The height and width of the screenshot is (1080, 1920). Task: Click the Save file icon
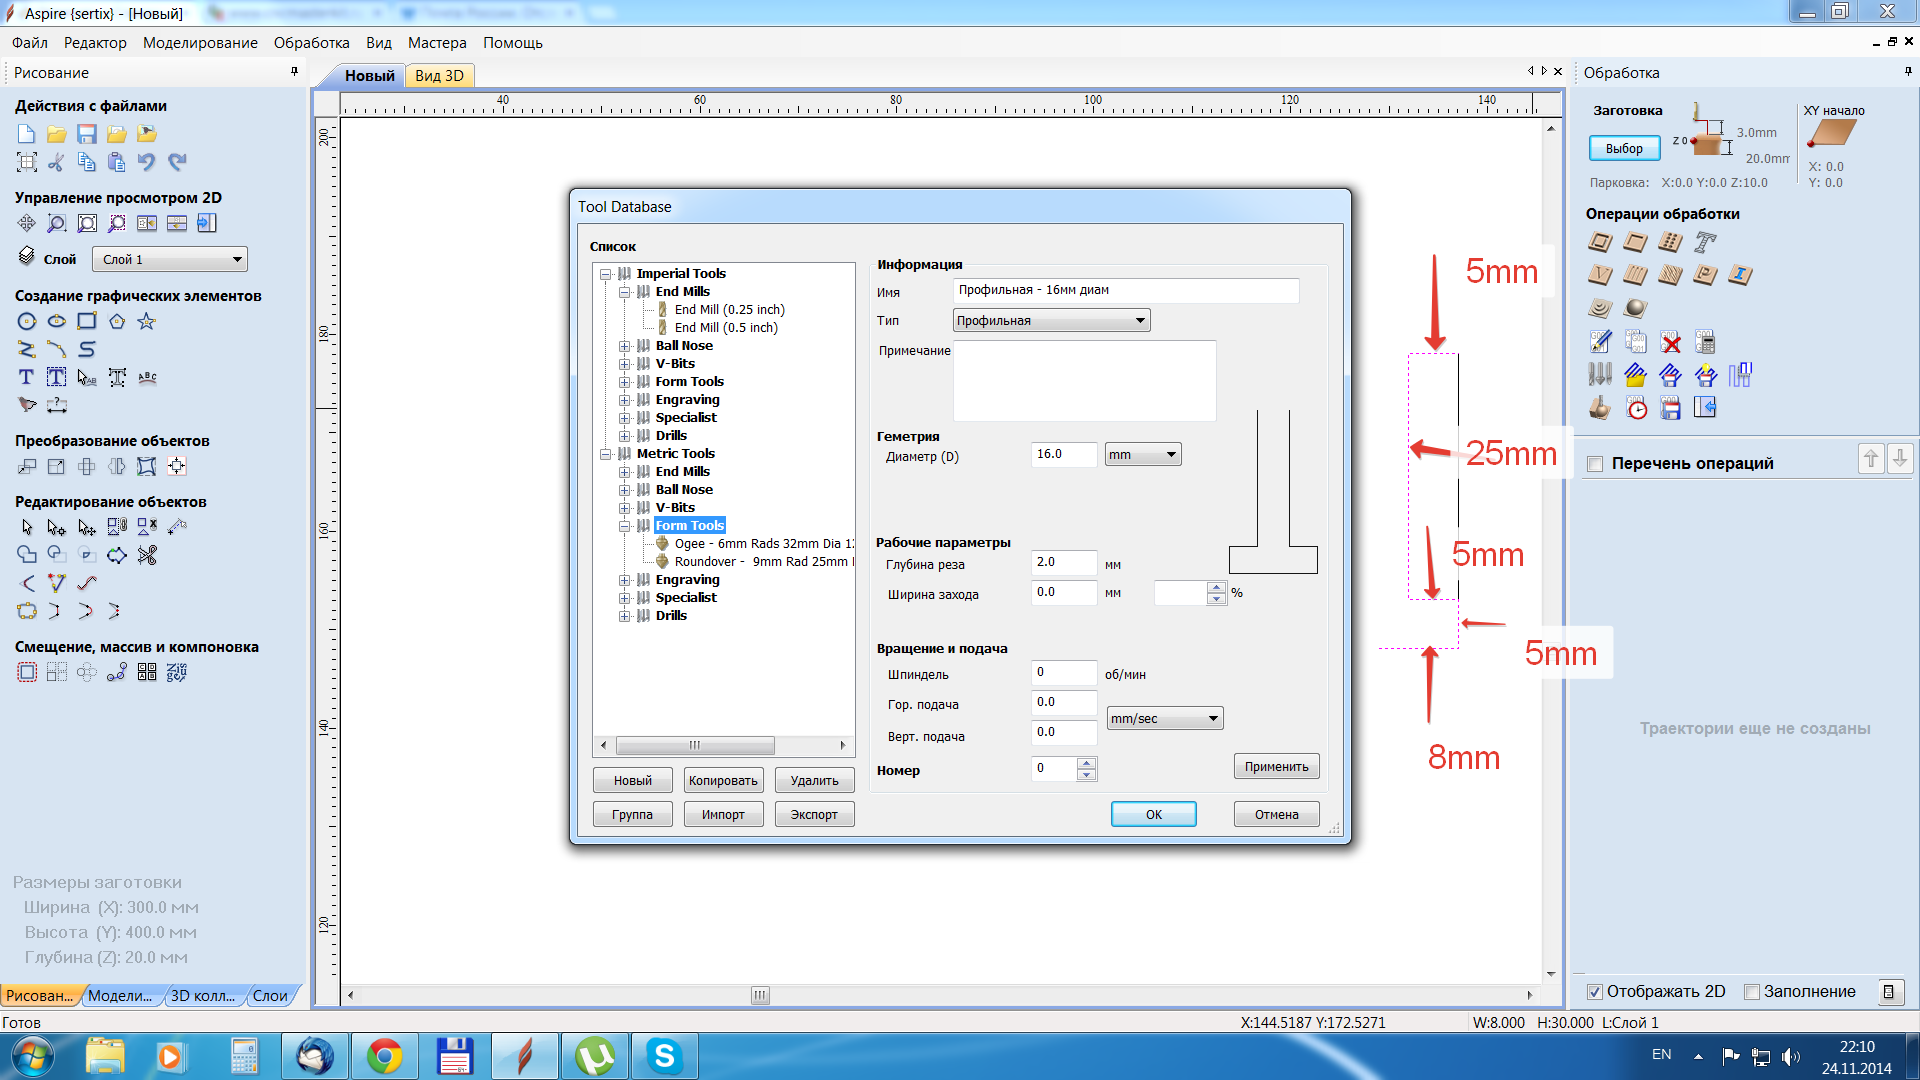point(87,134)
